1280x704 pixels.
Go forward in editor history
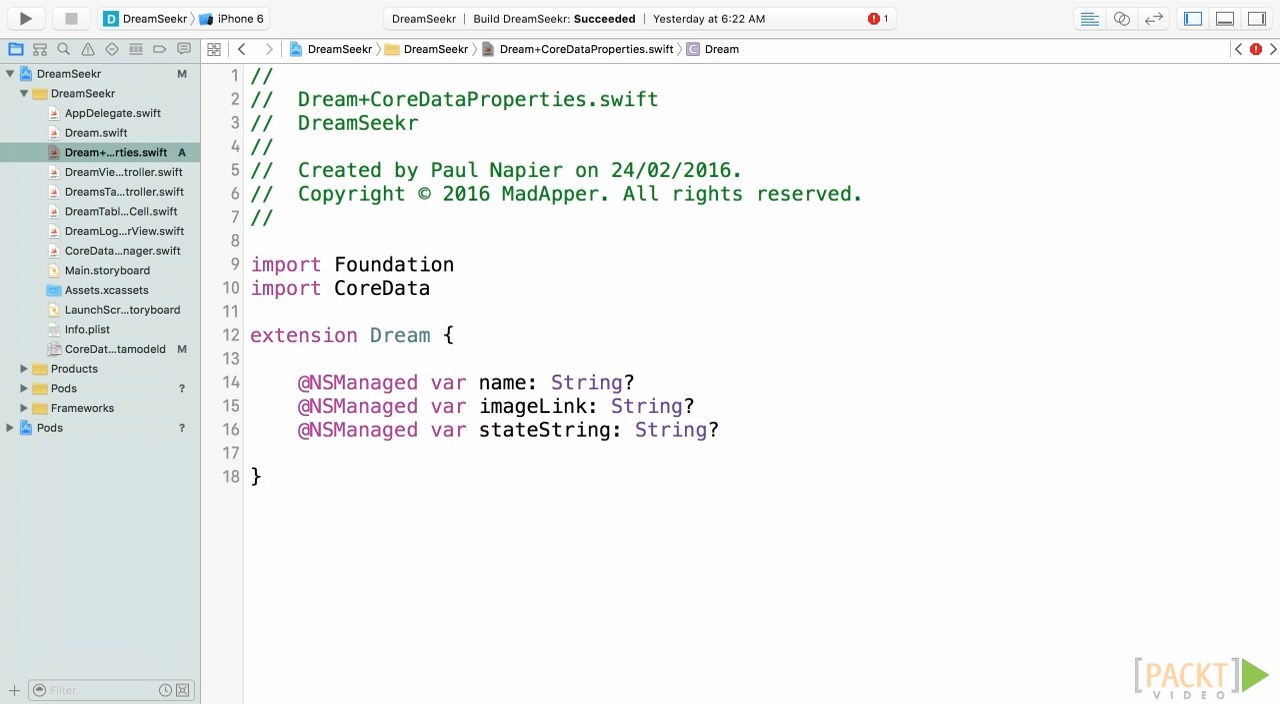268,49
